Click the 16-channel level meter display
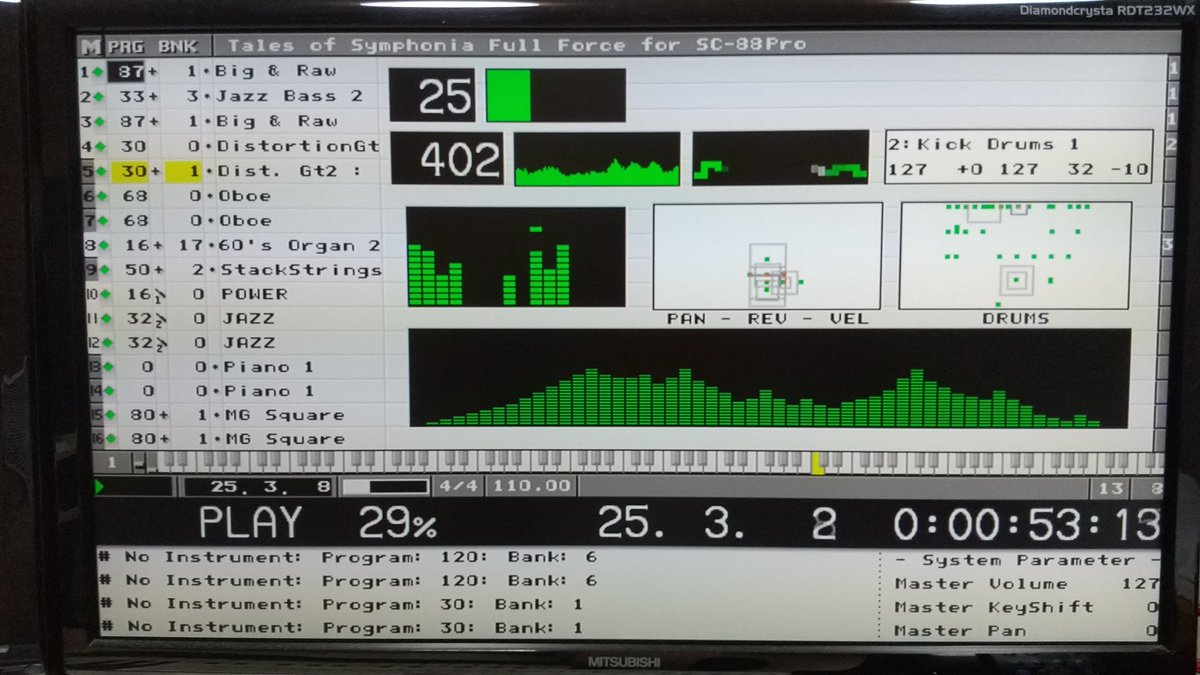Screen dimensions: 1200x675 516,257
